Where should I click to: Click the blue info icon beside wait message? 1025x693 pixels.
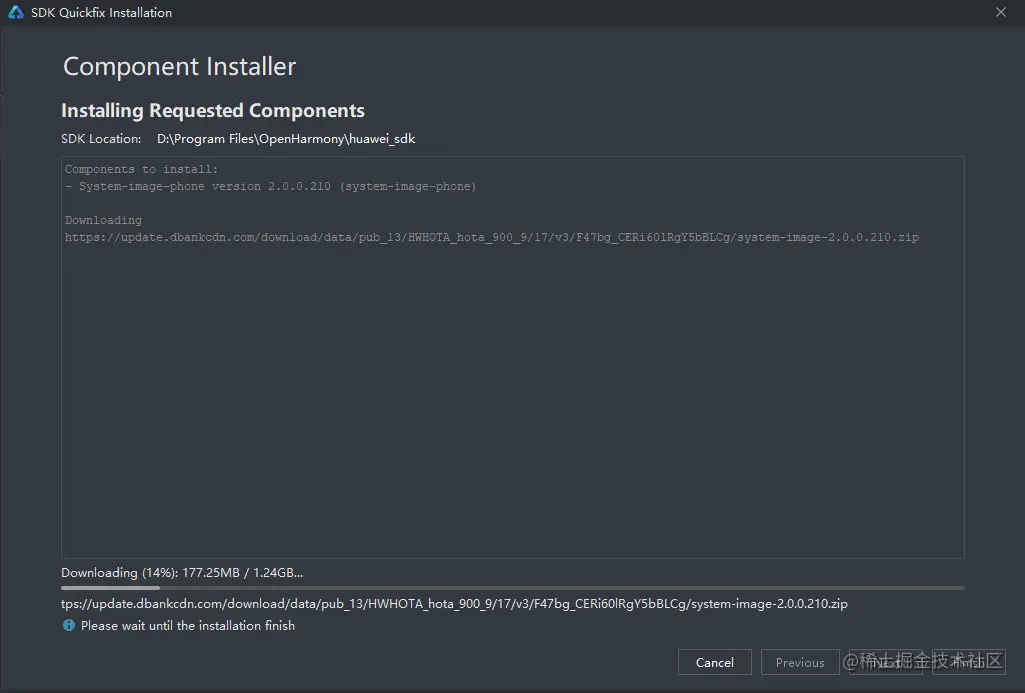(69, 626)
